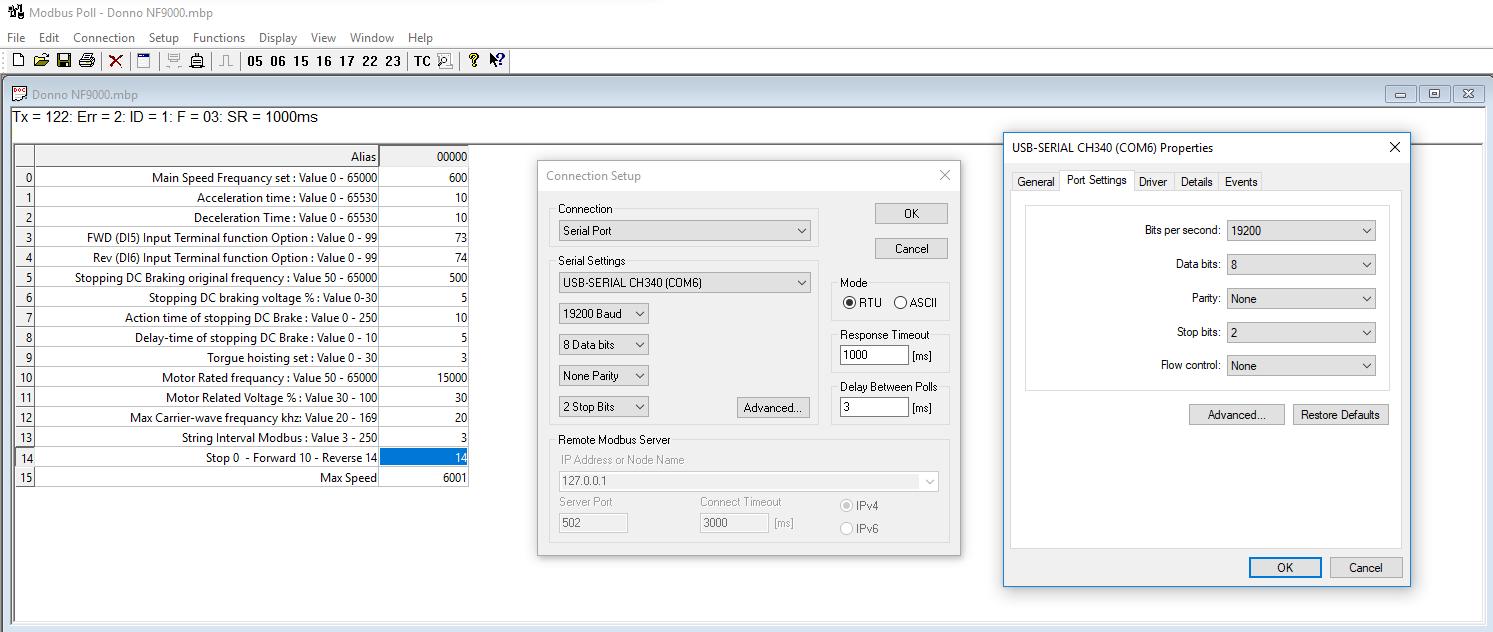Open function 05 Write Single Coil

255,61
